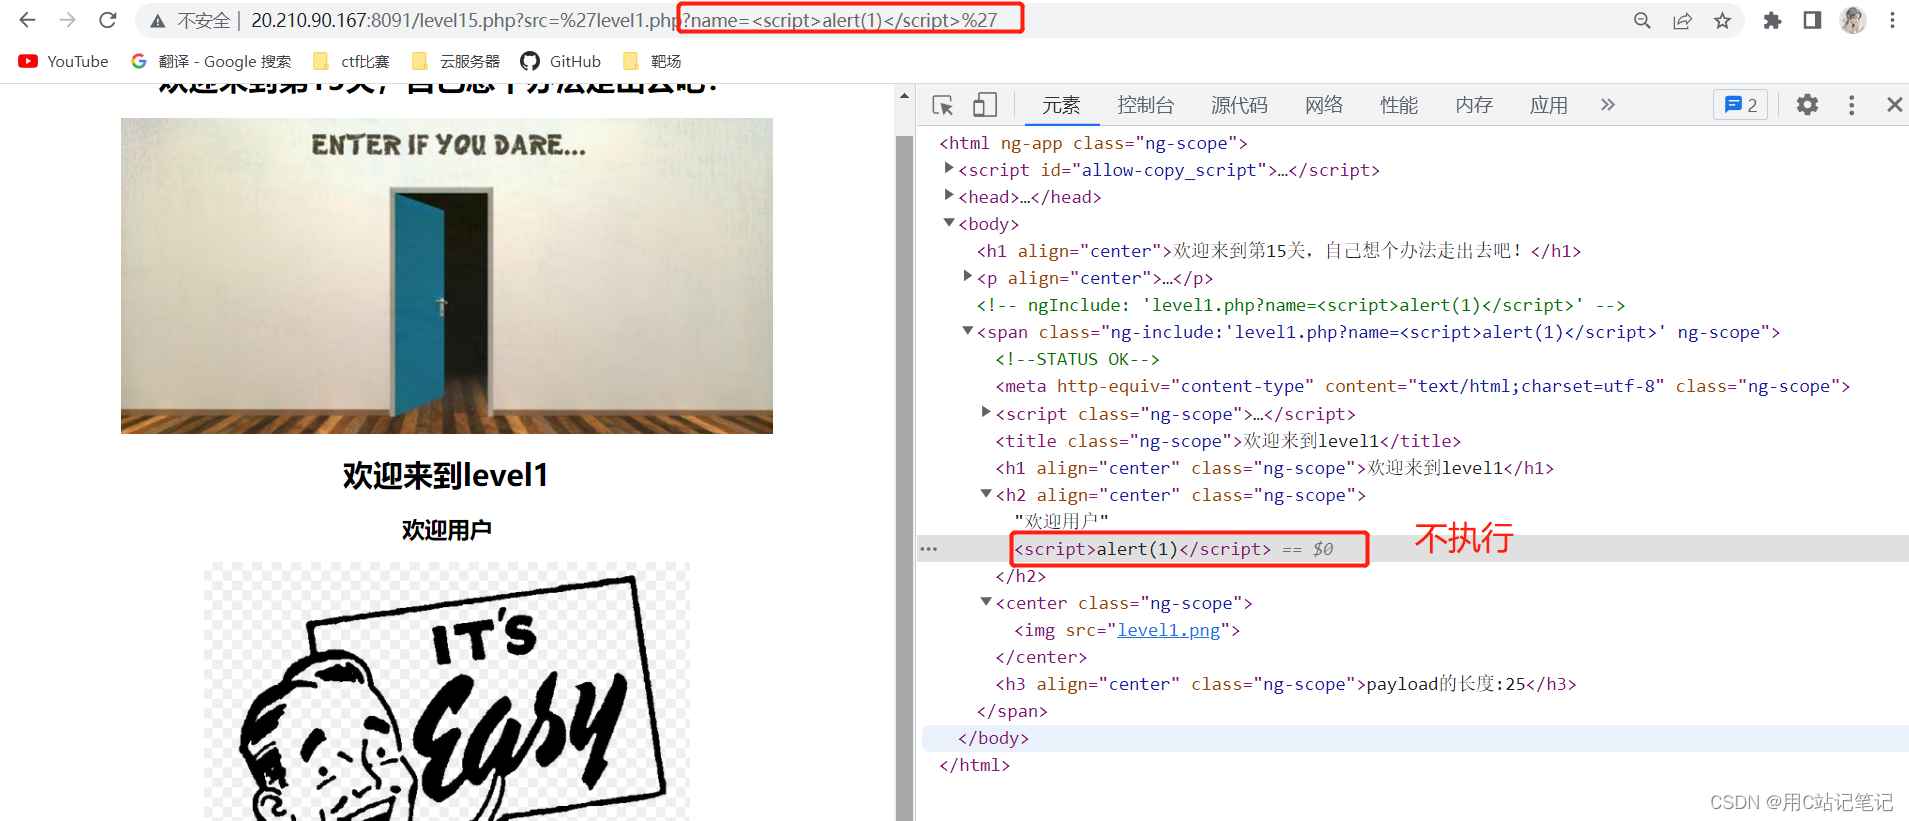Switch to 控制台 (Console) tab
The image size is (1909, 821).
[1146, 105]
